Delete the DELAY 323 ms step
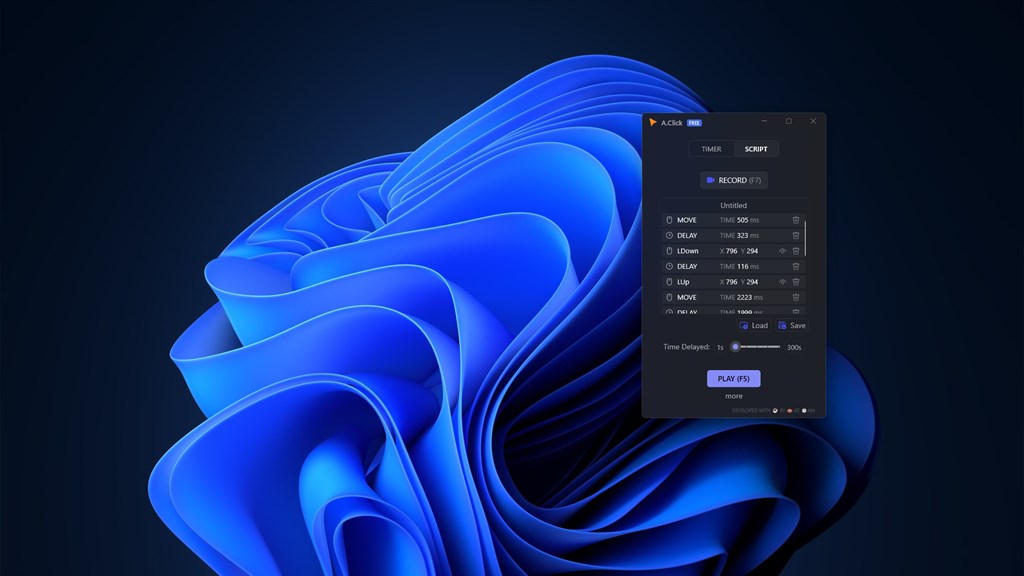 coord(795,236)
